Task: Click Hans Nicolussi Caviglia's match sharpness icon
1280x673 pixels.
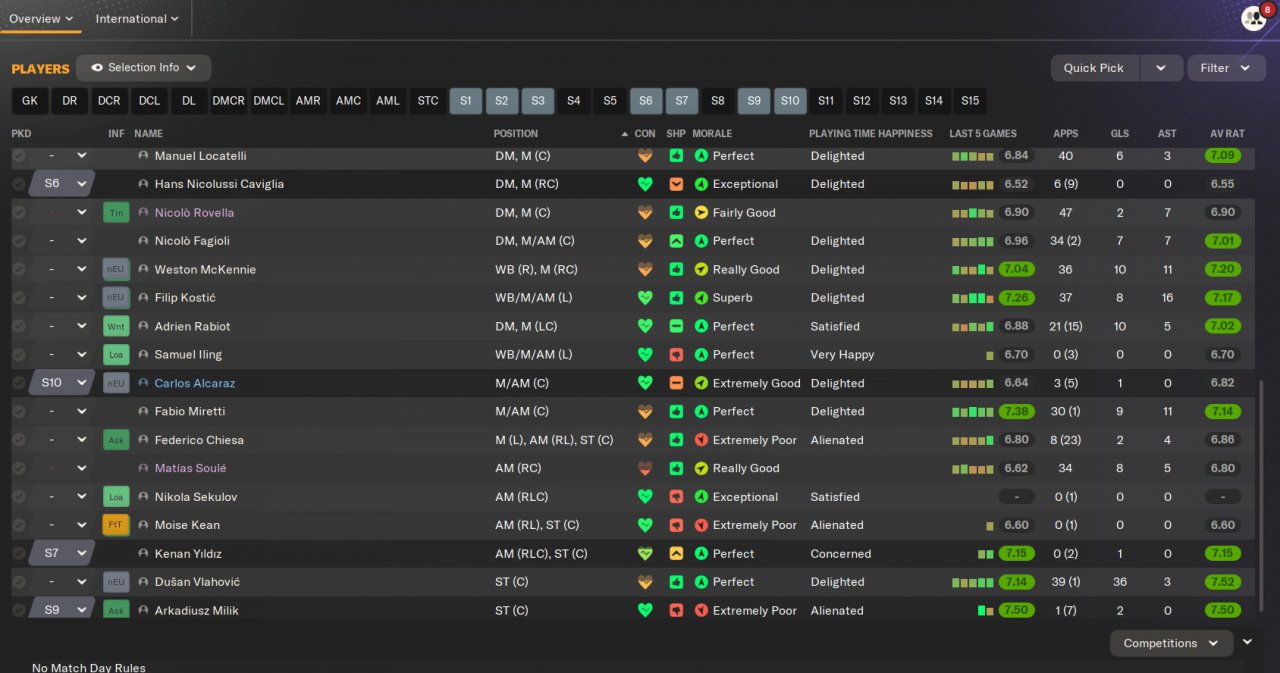Action: tap(677, 184)
